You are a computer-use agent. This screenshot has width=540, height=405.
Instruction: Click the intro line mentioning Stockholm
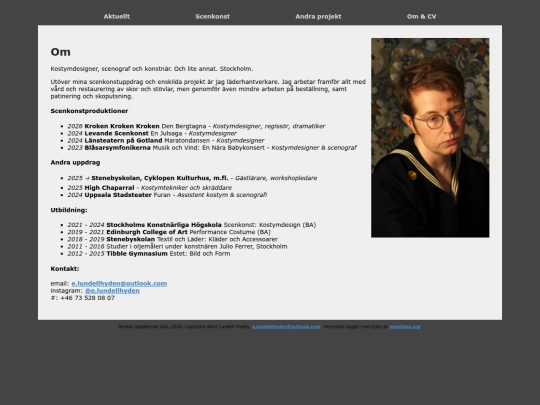coord(152,69)
